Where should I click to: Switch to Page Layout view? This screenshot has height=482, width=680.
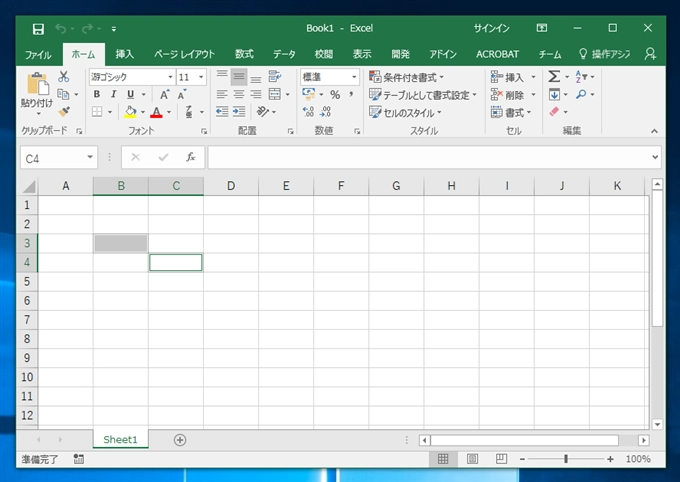[x=472, y=459]
